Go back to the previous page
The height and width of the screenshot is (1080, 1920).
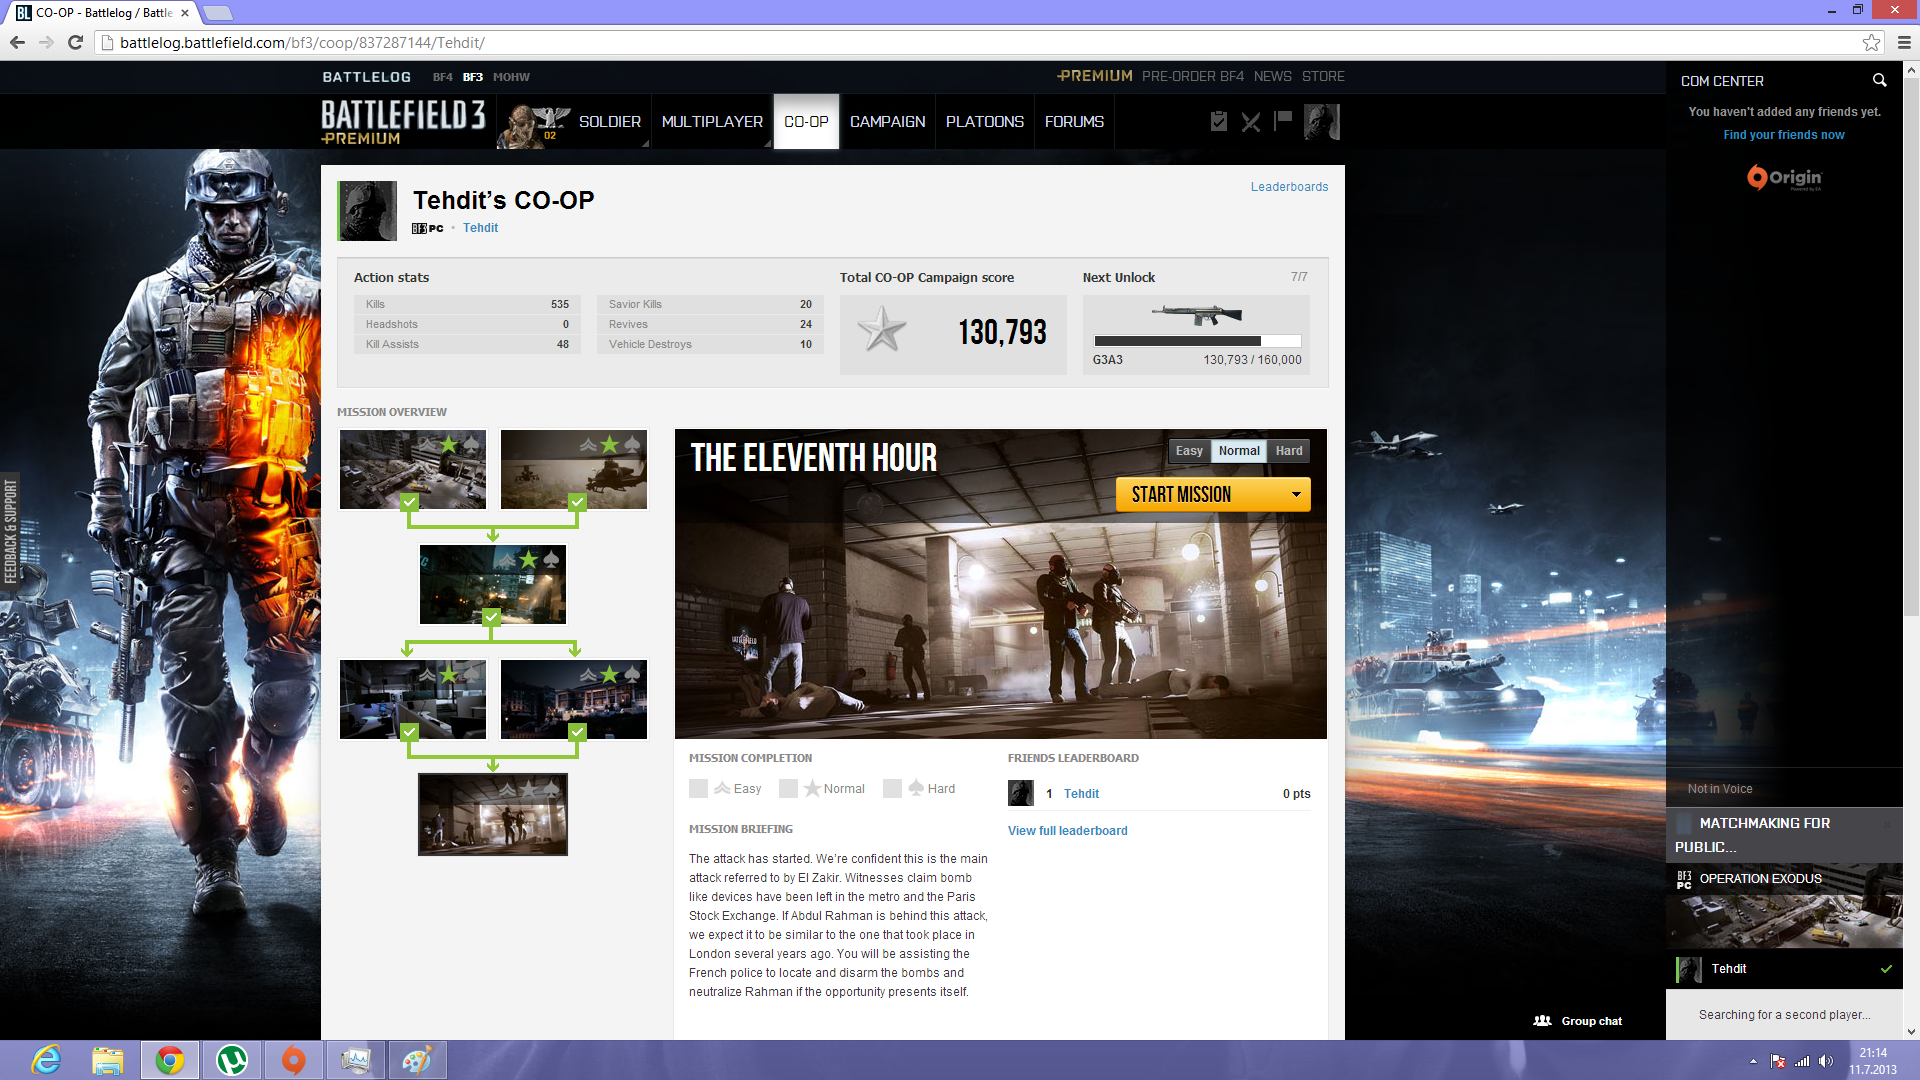coord(17,42)
